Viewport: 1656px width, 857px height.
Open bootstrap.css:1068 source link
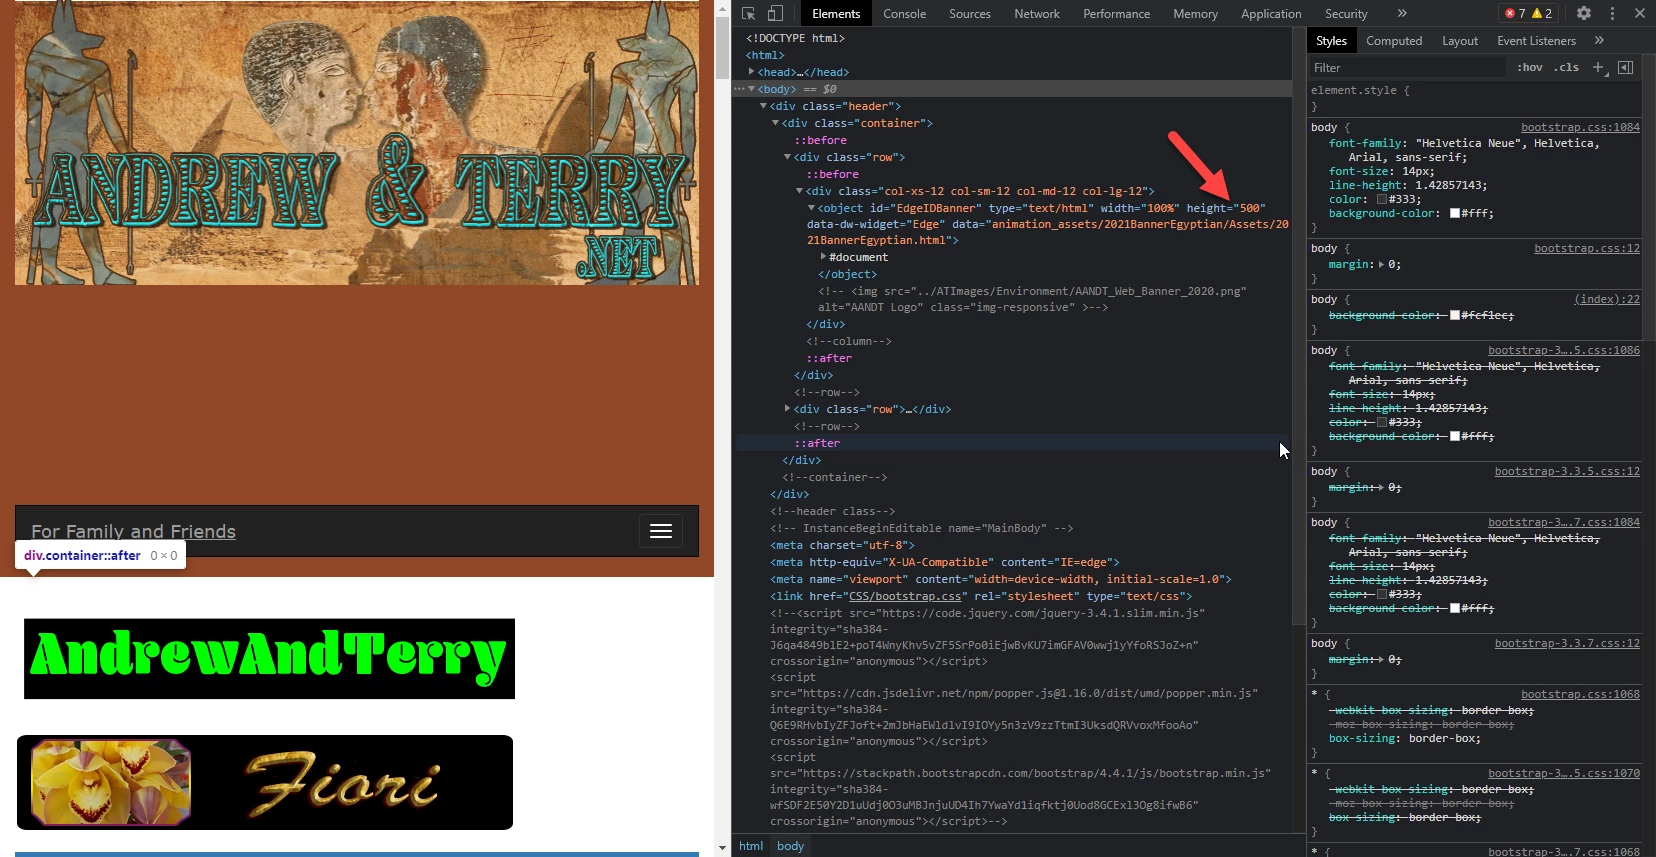pyautogui.click(x=1580, y=694)
